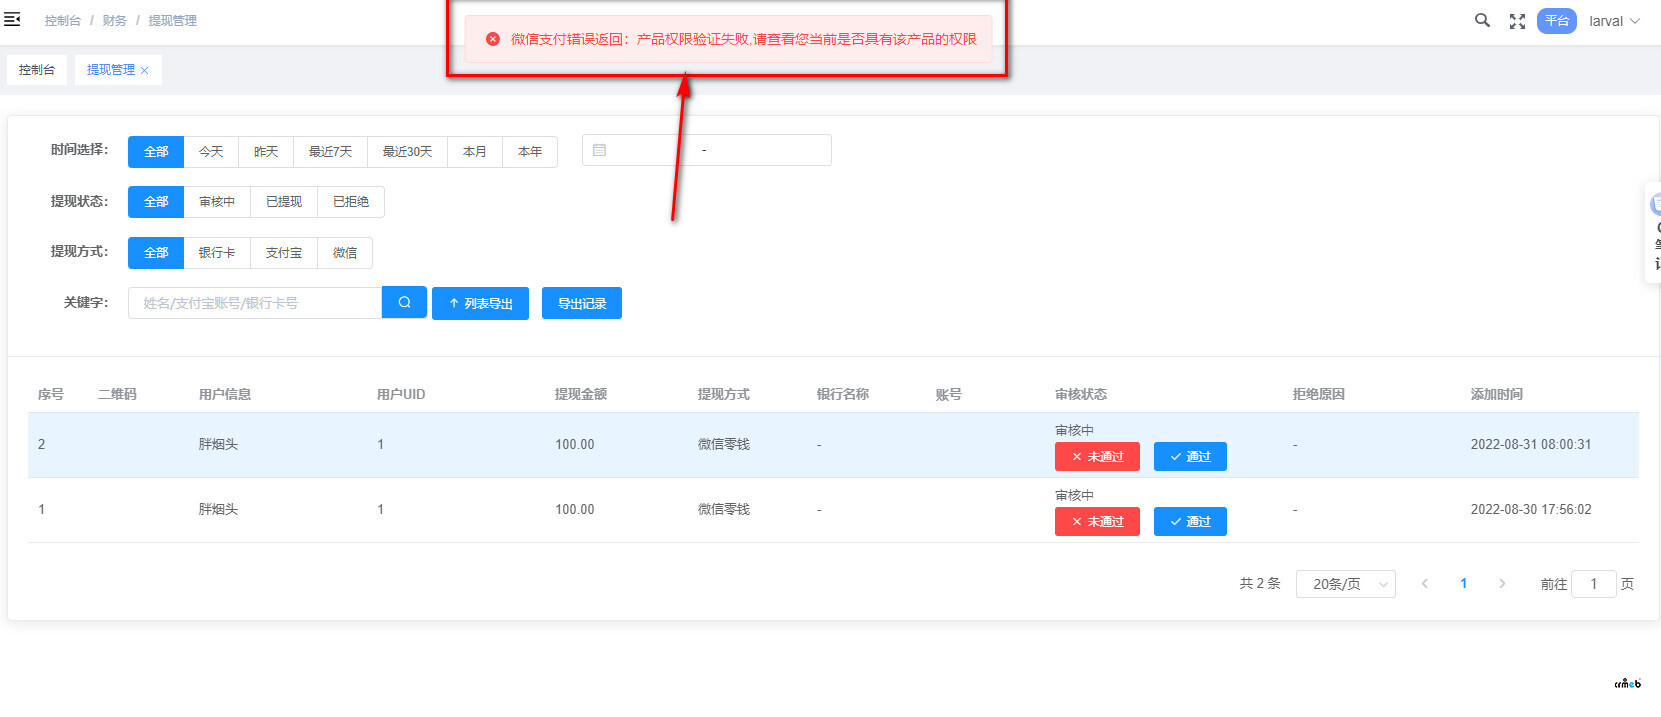
Task: Open the 20条/页 page size dropdown
Action: [x=1345, y=584]
